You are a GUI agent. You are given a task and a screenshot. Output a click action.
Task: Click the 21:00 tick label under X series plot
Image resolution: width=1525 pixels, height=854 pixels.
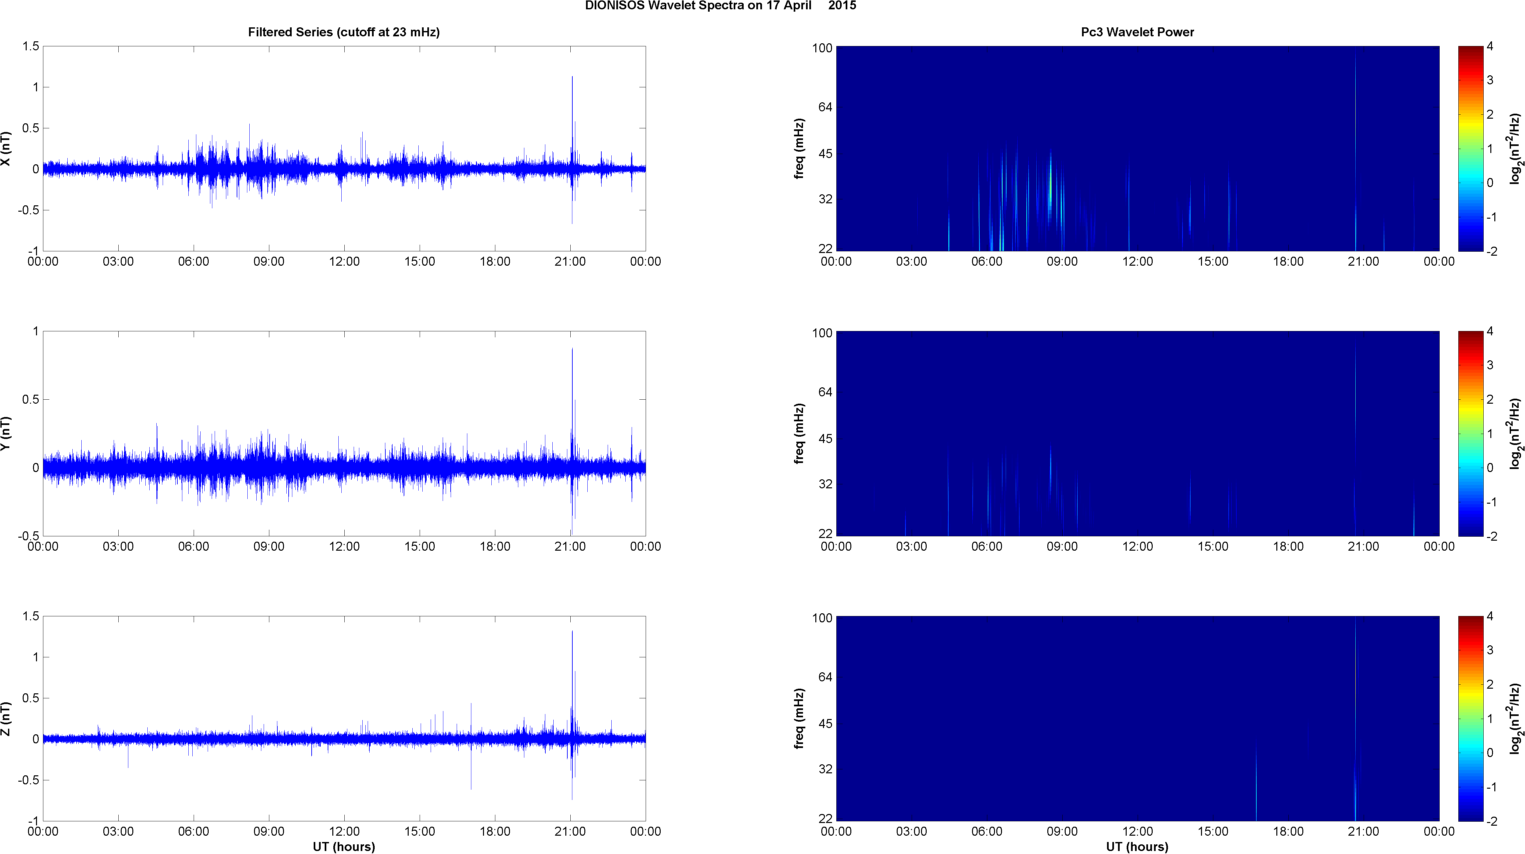[x=570, y=262]
